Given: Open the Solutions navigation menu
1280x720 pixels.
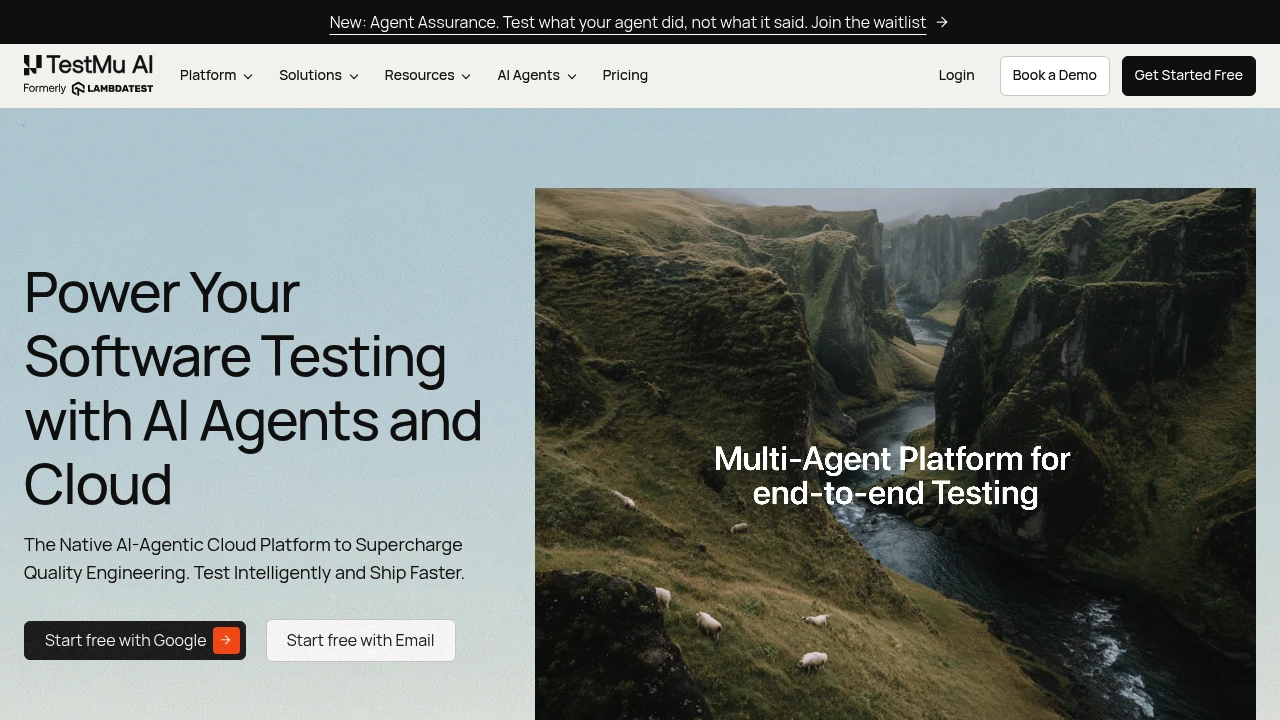Looking at the screenshot, I should coord(319,75).
